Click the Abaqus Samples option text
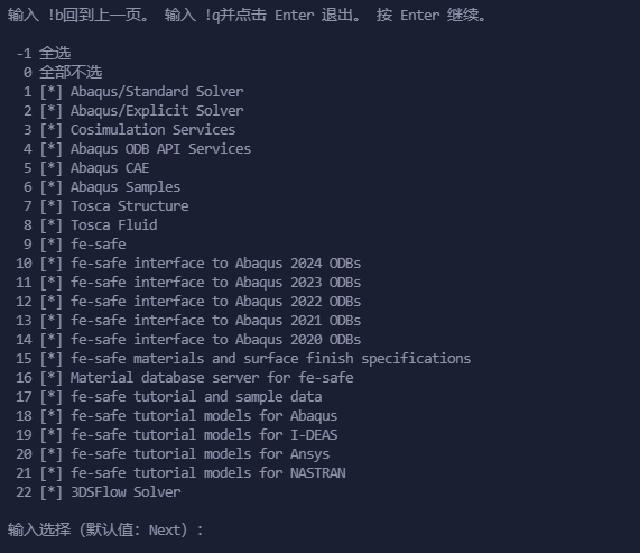Screen dimensions: 640x553 tap(125, 187)
